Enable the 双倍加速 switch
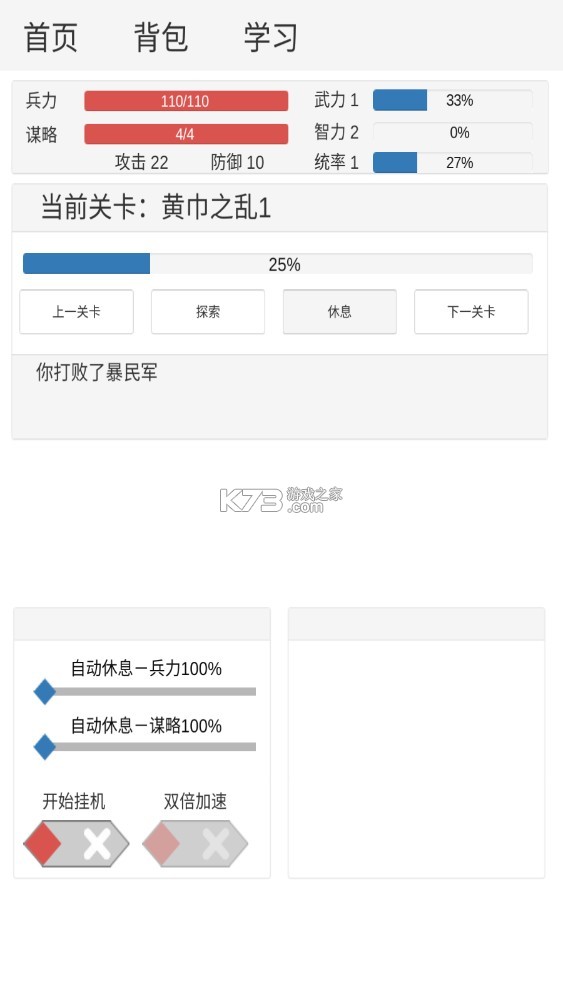 (x=195, y=843)
